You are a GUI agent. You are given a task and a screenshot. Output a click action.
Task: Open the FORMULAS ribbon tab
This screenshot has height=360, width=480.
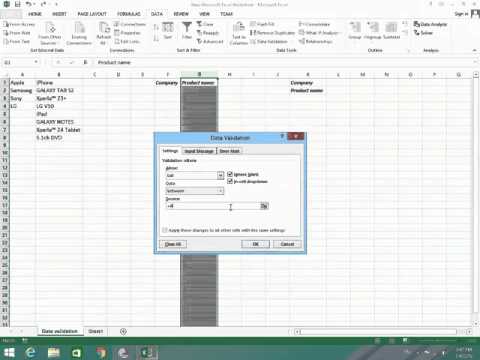(129, 14)
